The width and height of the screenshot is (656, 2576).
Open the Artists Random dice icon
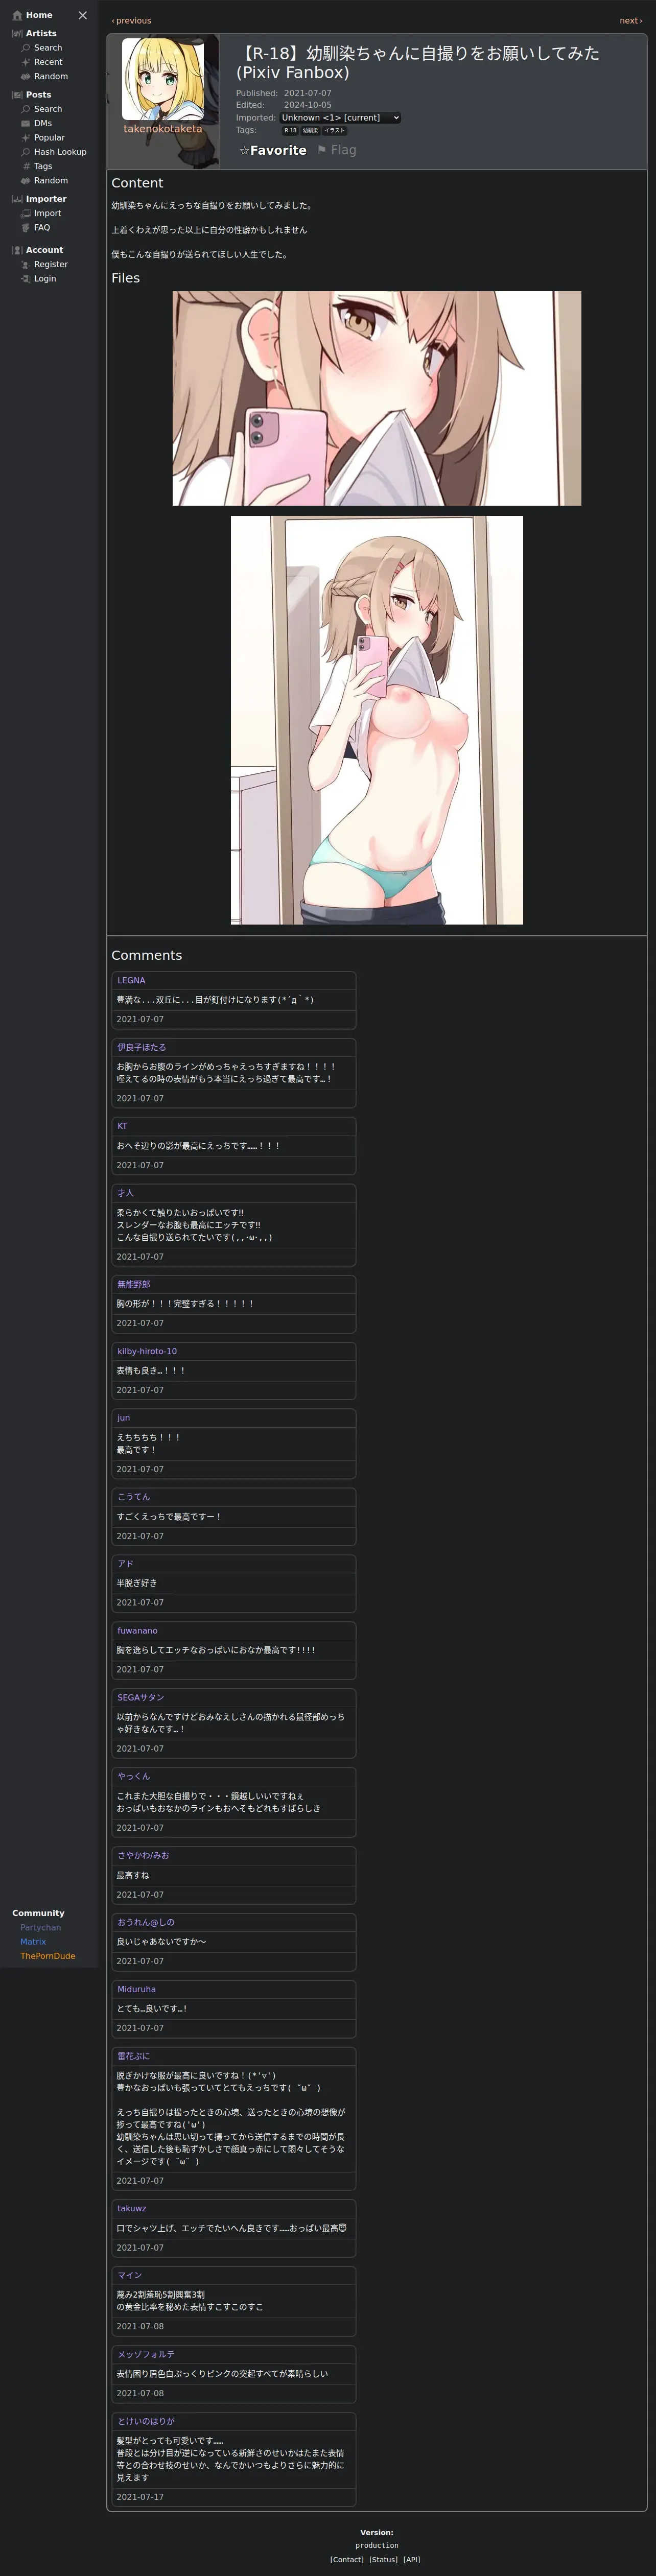tap(26, 77)
